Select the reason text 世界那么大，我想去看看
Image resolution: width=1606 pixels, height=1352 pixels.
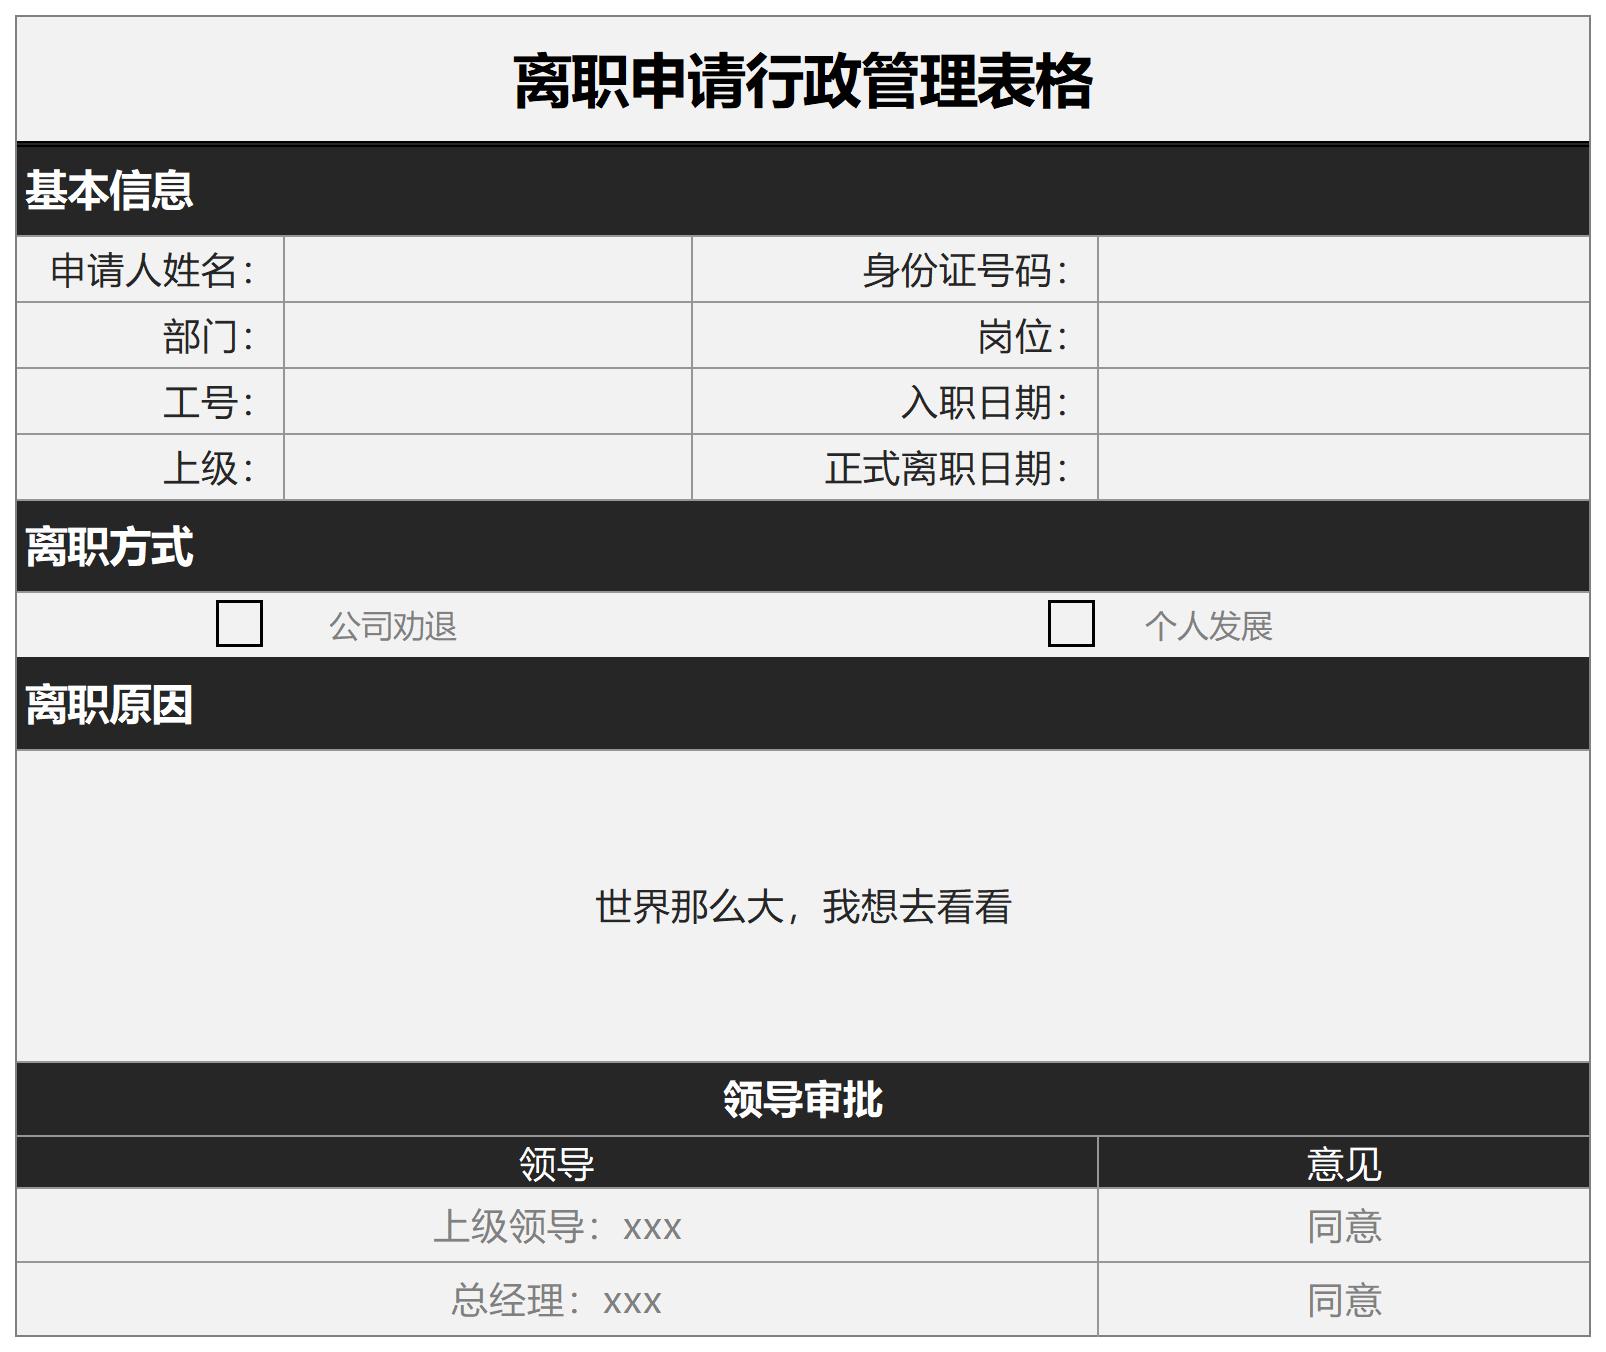803,908
